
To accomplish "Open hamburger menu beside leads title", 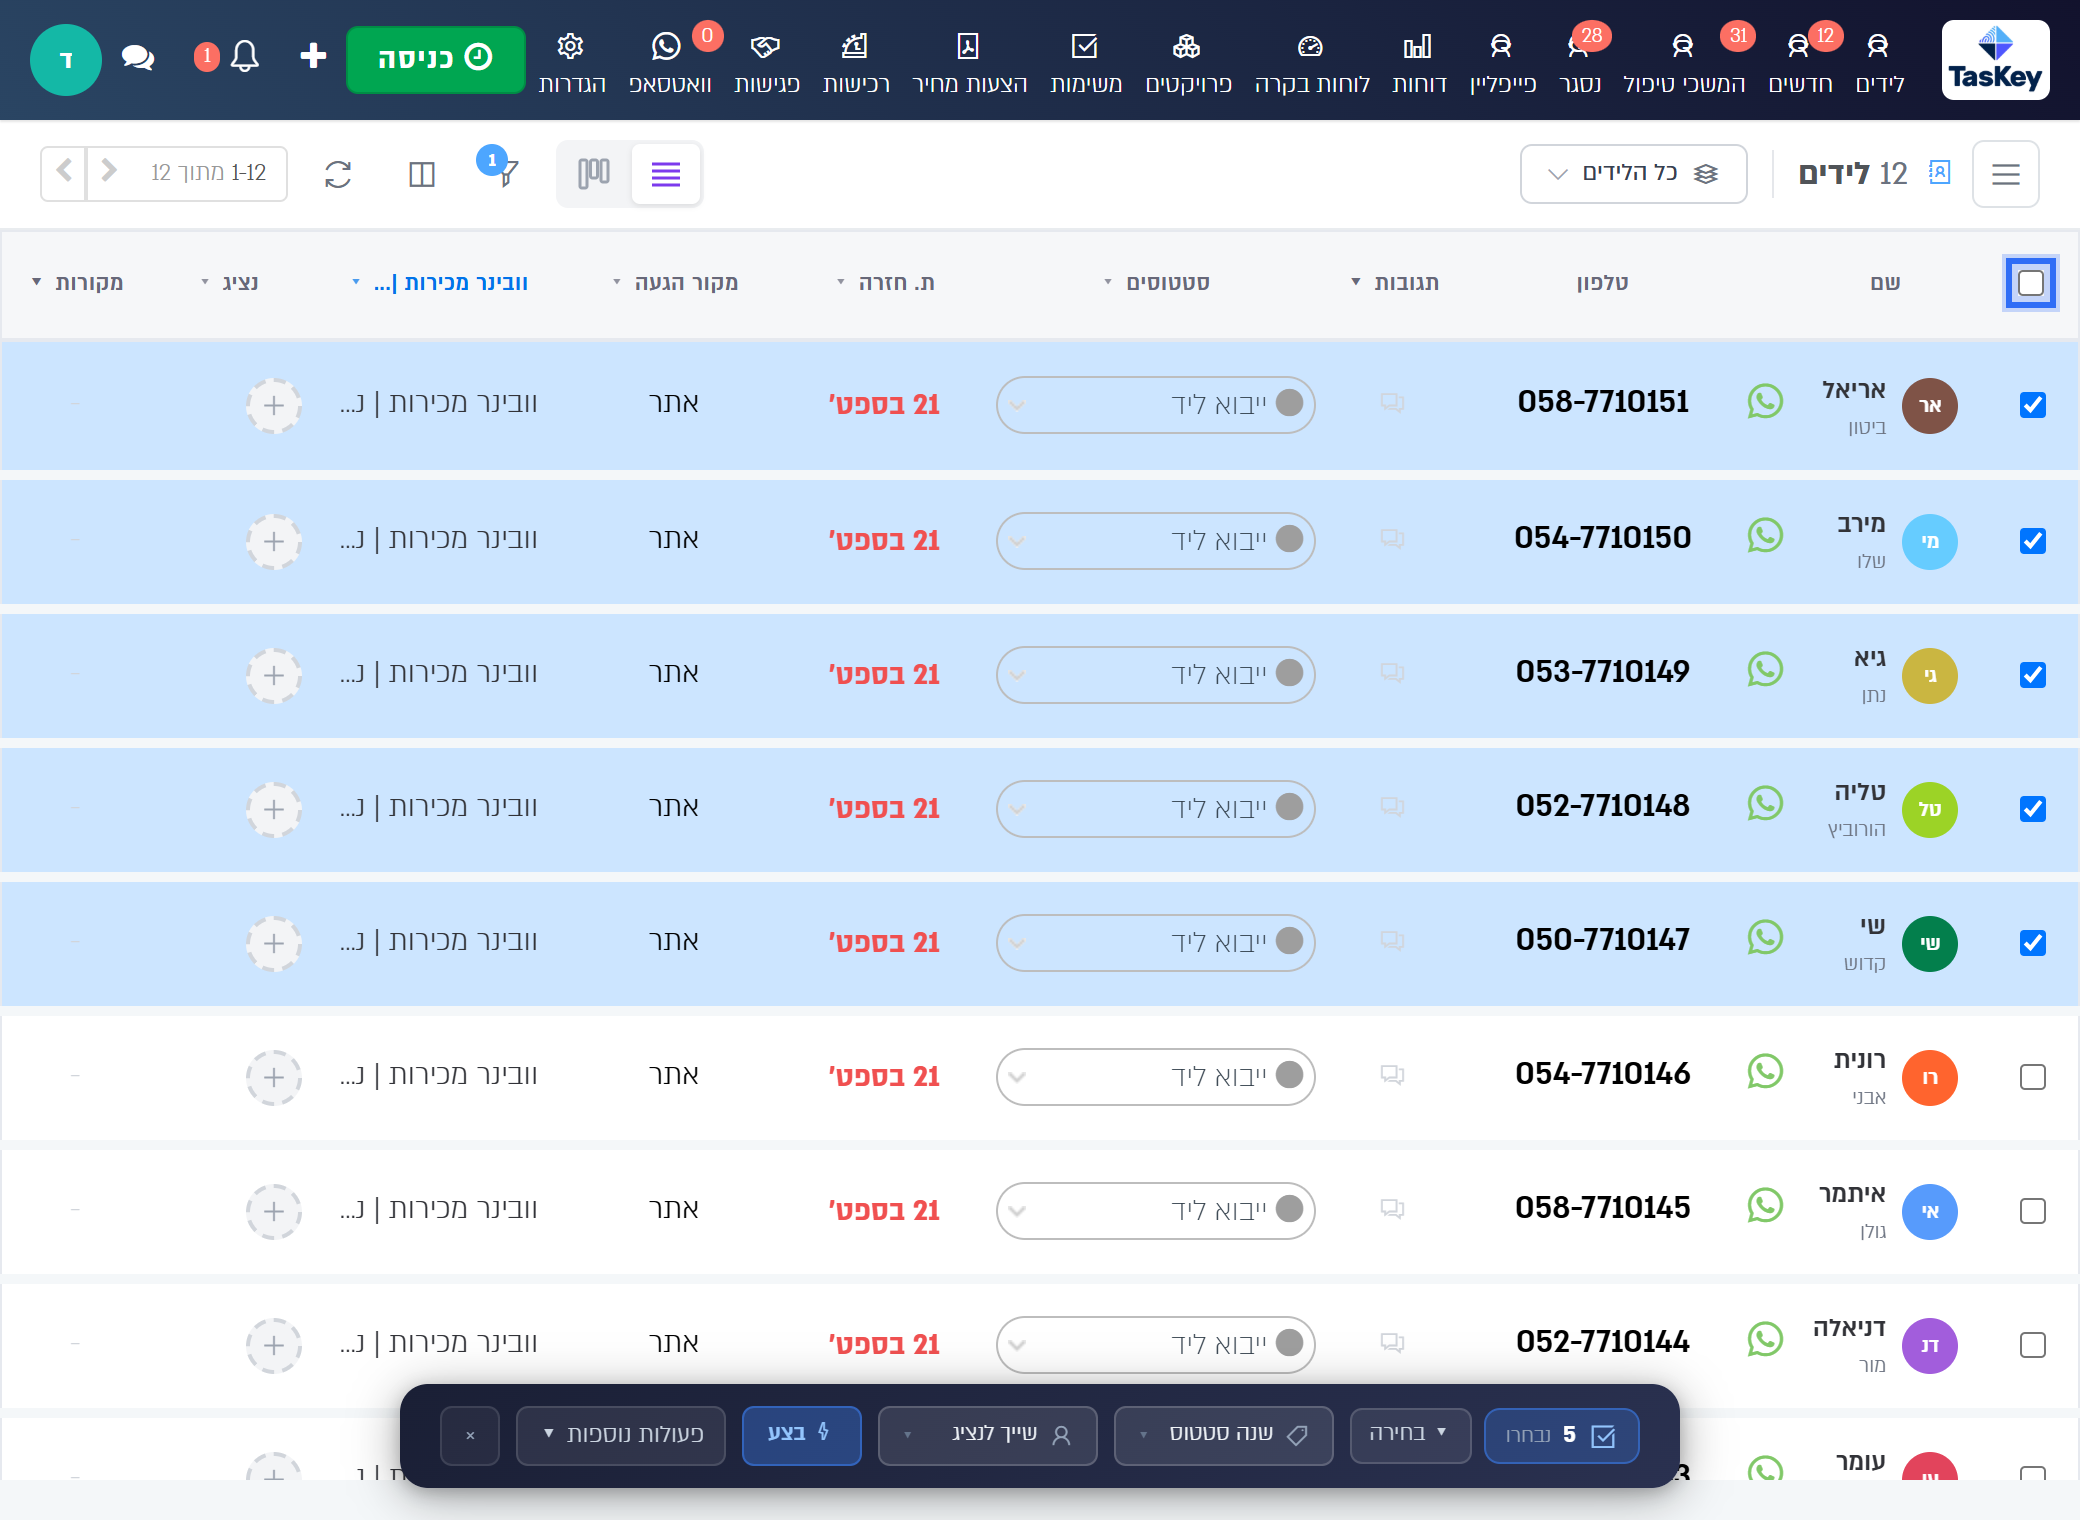I will pyautogui.click(x=2005, y=174).
